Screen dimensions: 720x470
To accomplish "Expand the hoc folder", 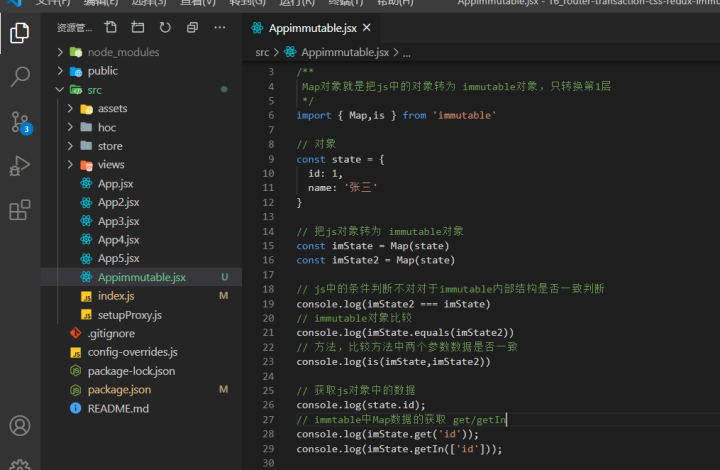I will click(x=107, y=128).
